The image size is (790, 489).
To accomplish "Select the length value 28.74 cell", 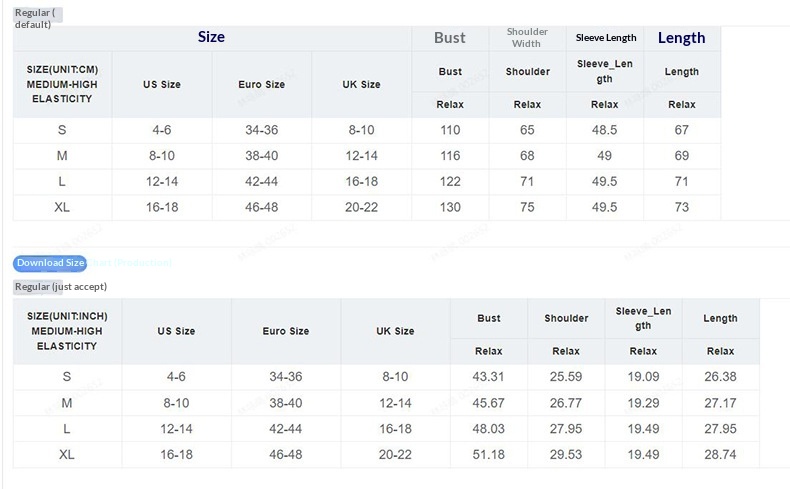I will [720, 455].
